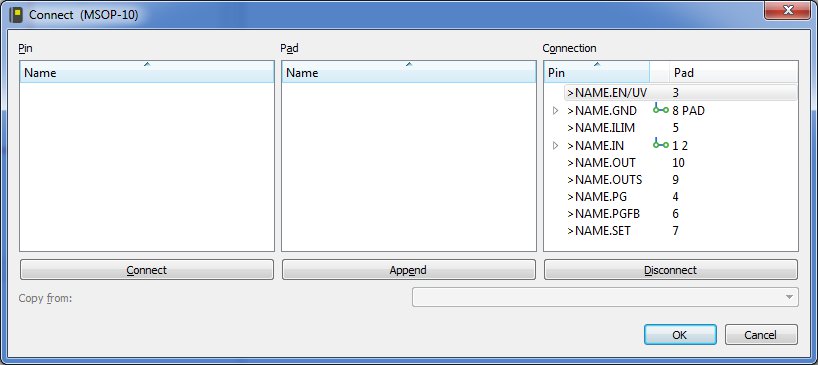818x365 pixels.
Task: Click pad value 10 in the OUT row
Action: coord(678,163)
